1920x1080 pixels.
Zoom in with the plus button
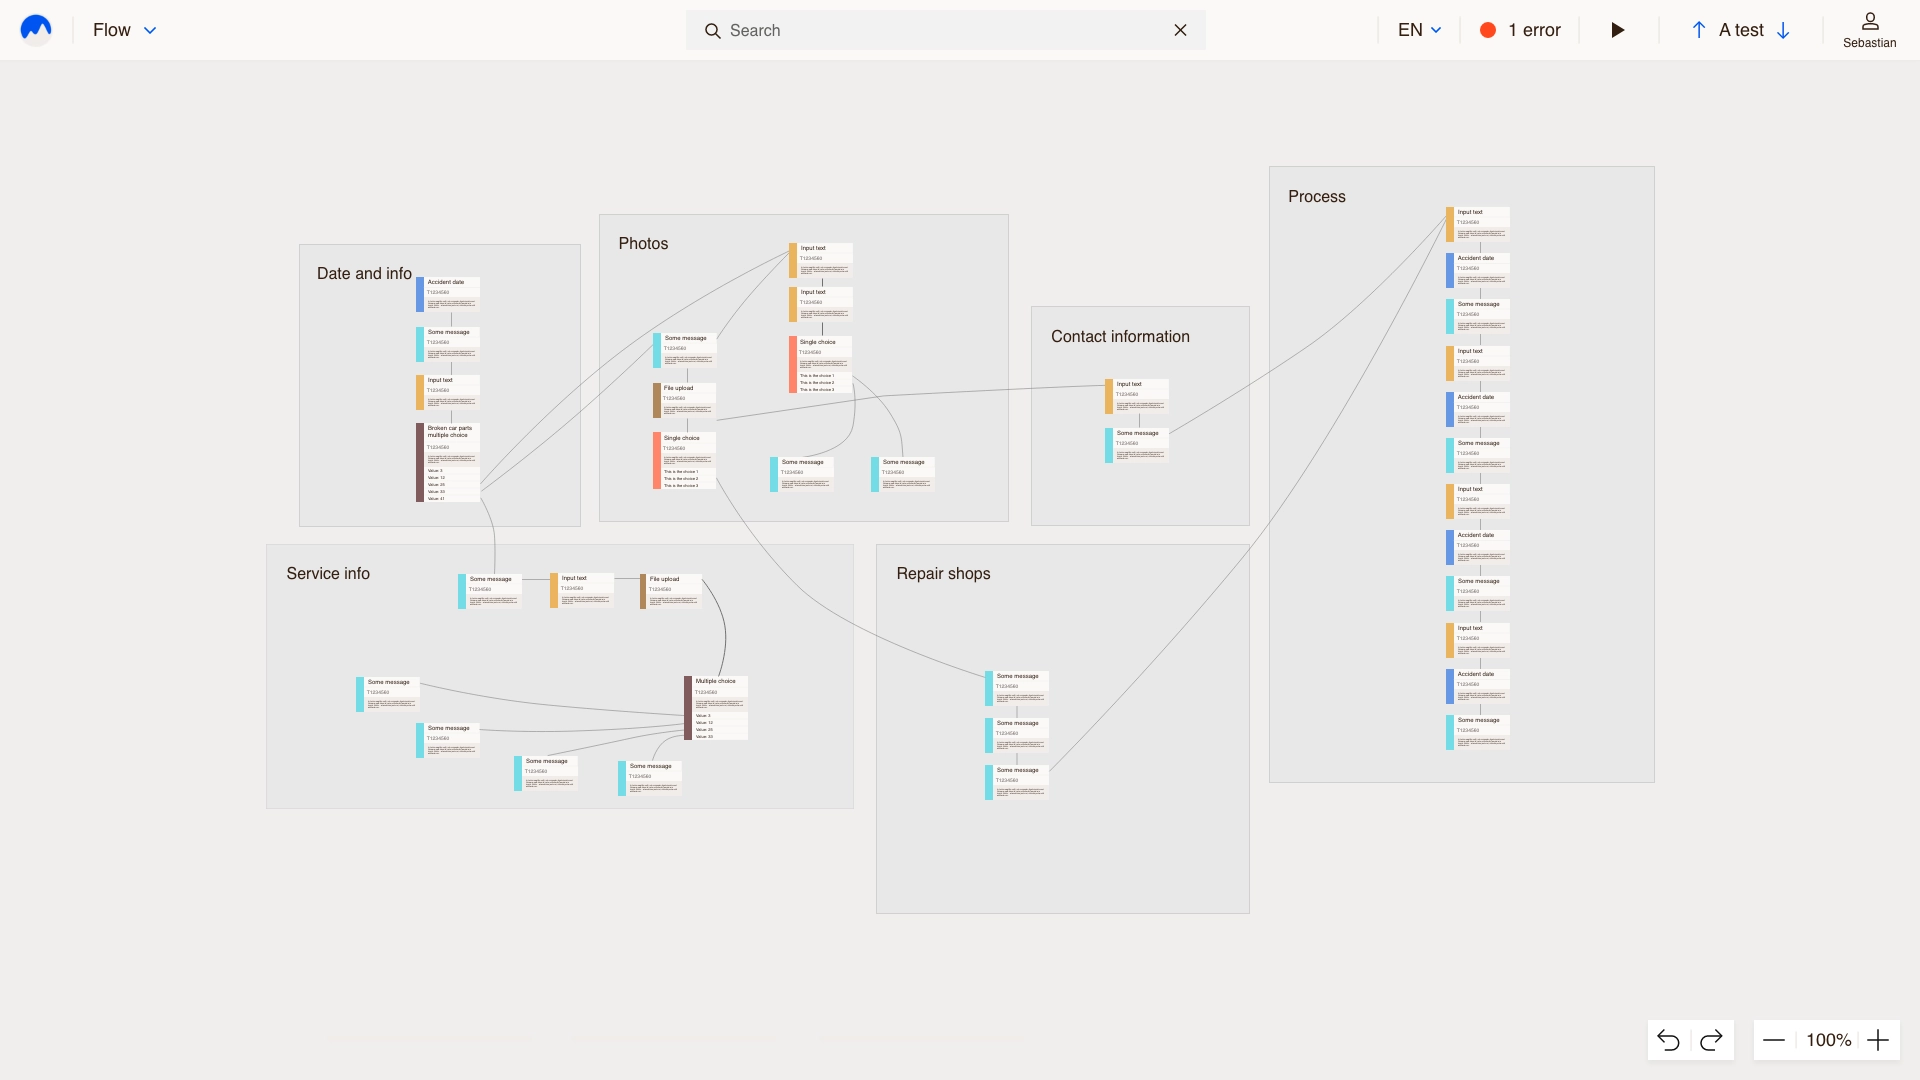pyautogui.click(x=1878, y=1040)
